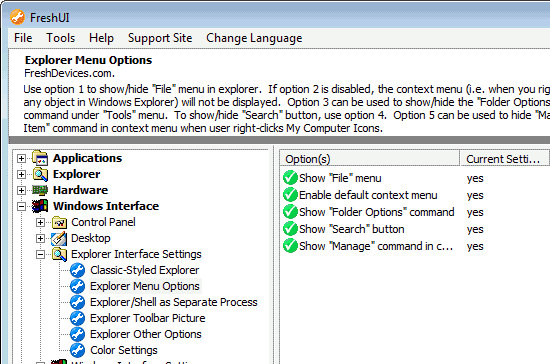Select Hardware in the tree
This screenshot has width=550, height=364.
coord(80,190)
